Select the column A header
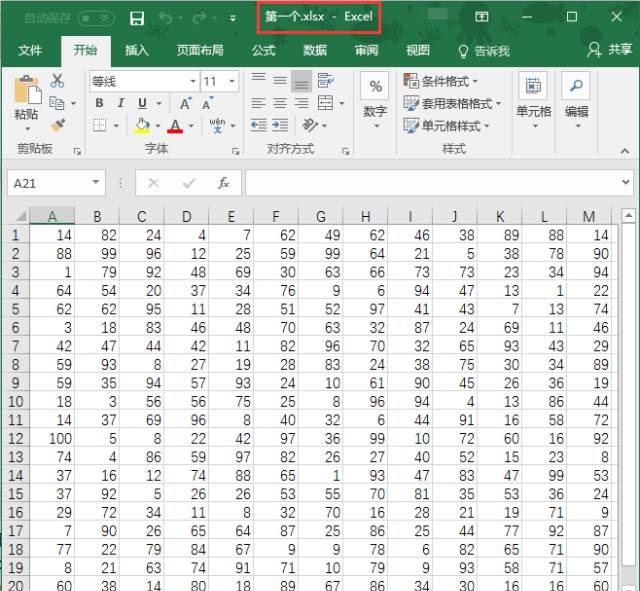Image resolution: width=640 pixels, height=591 pixels. click(52, 216)
